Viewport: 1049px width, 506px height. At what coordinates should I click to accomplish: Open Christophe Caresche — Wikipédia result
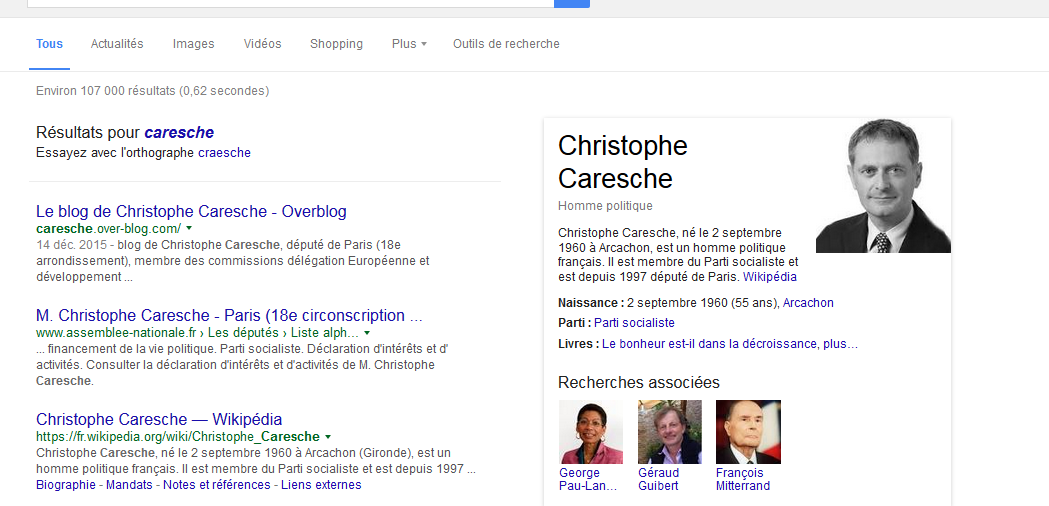(159, 420)
